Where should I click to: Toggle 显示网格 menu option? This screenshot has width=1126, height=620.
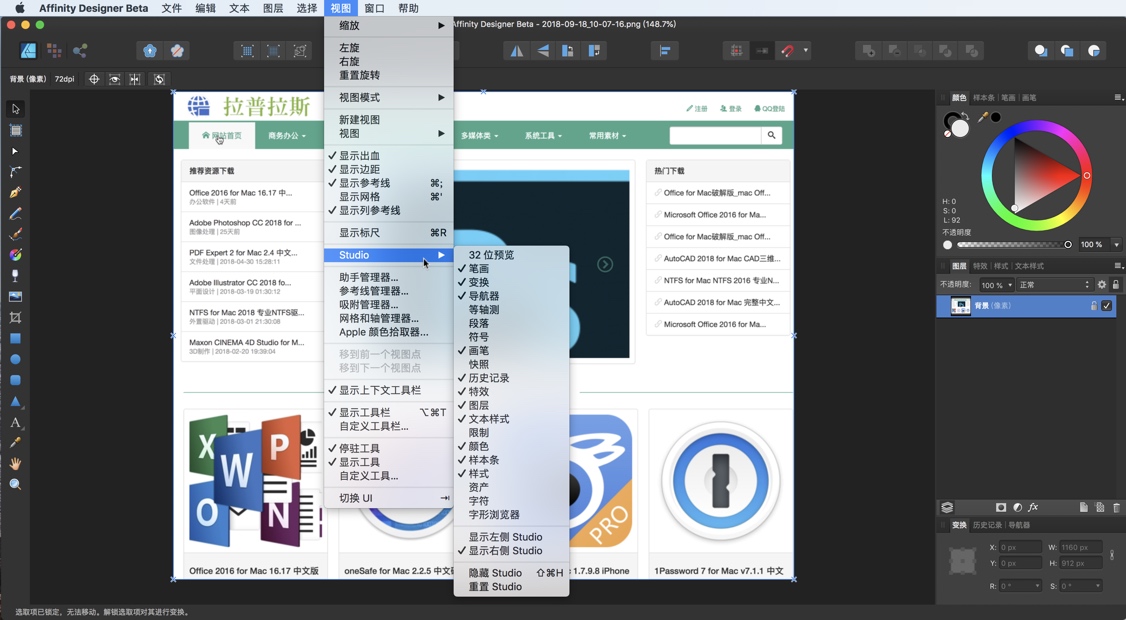coord(388,196)
